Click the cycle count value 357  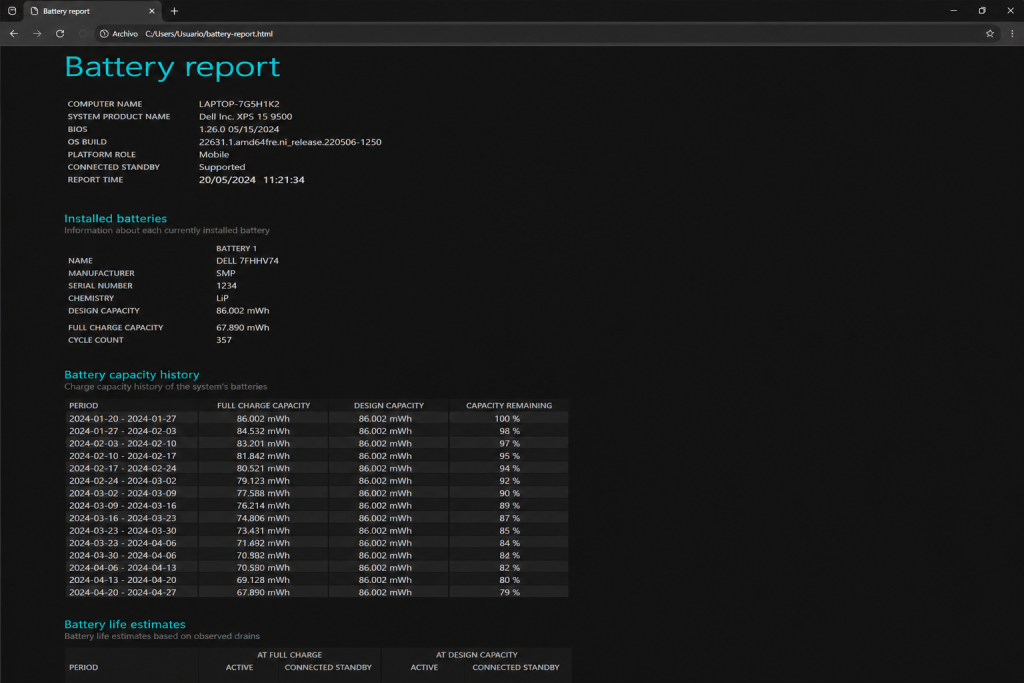pyautogui.click(x=224, y=340)
